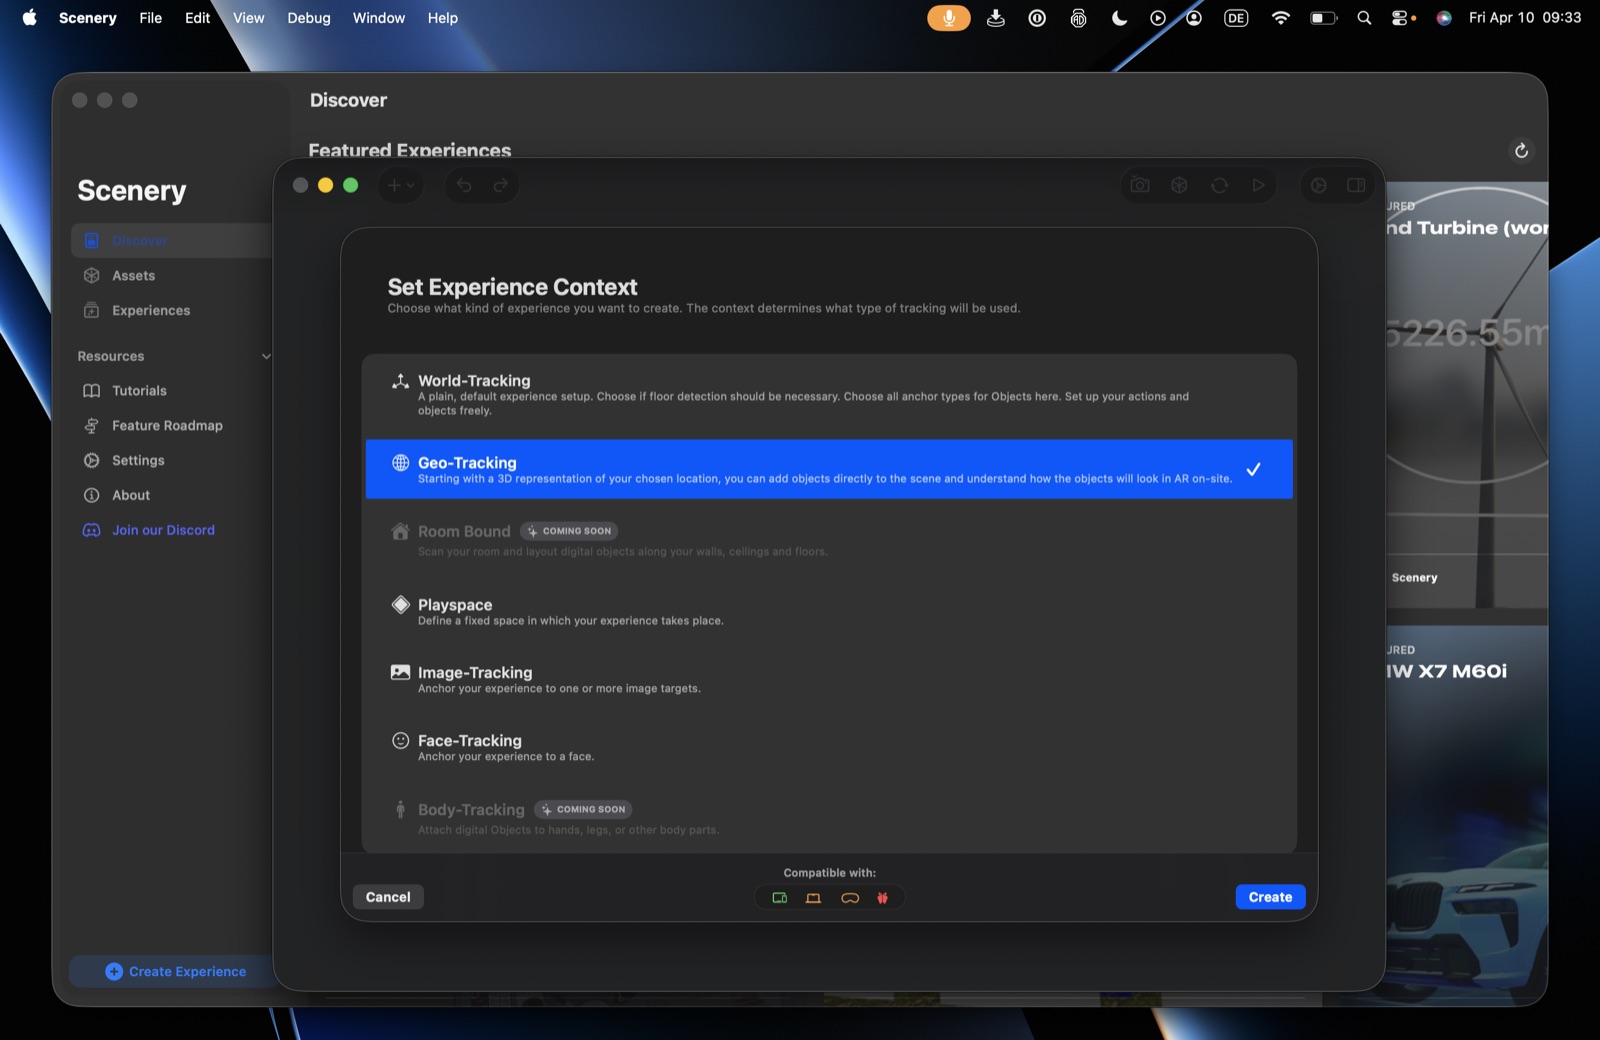This screenshot has height=1040, width=1600.
Task: Select the Image-Tracking context option
Action: pos(829,680)
